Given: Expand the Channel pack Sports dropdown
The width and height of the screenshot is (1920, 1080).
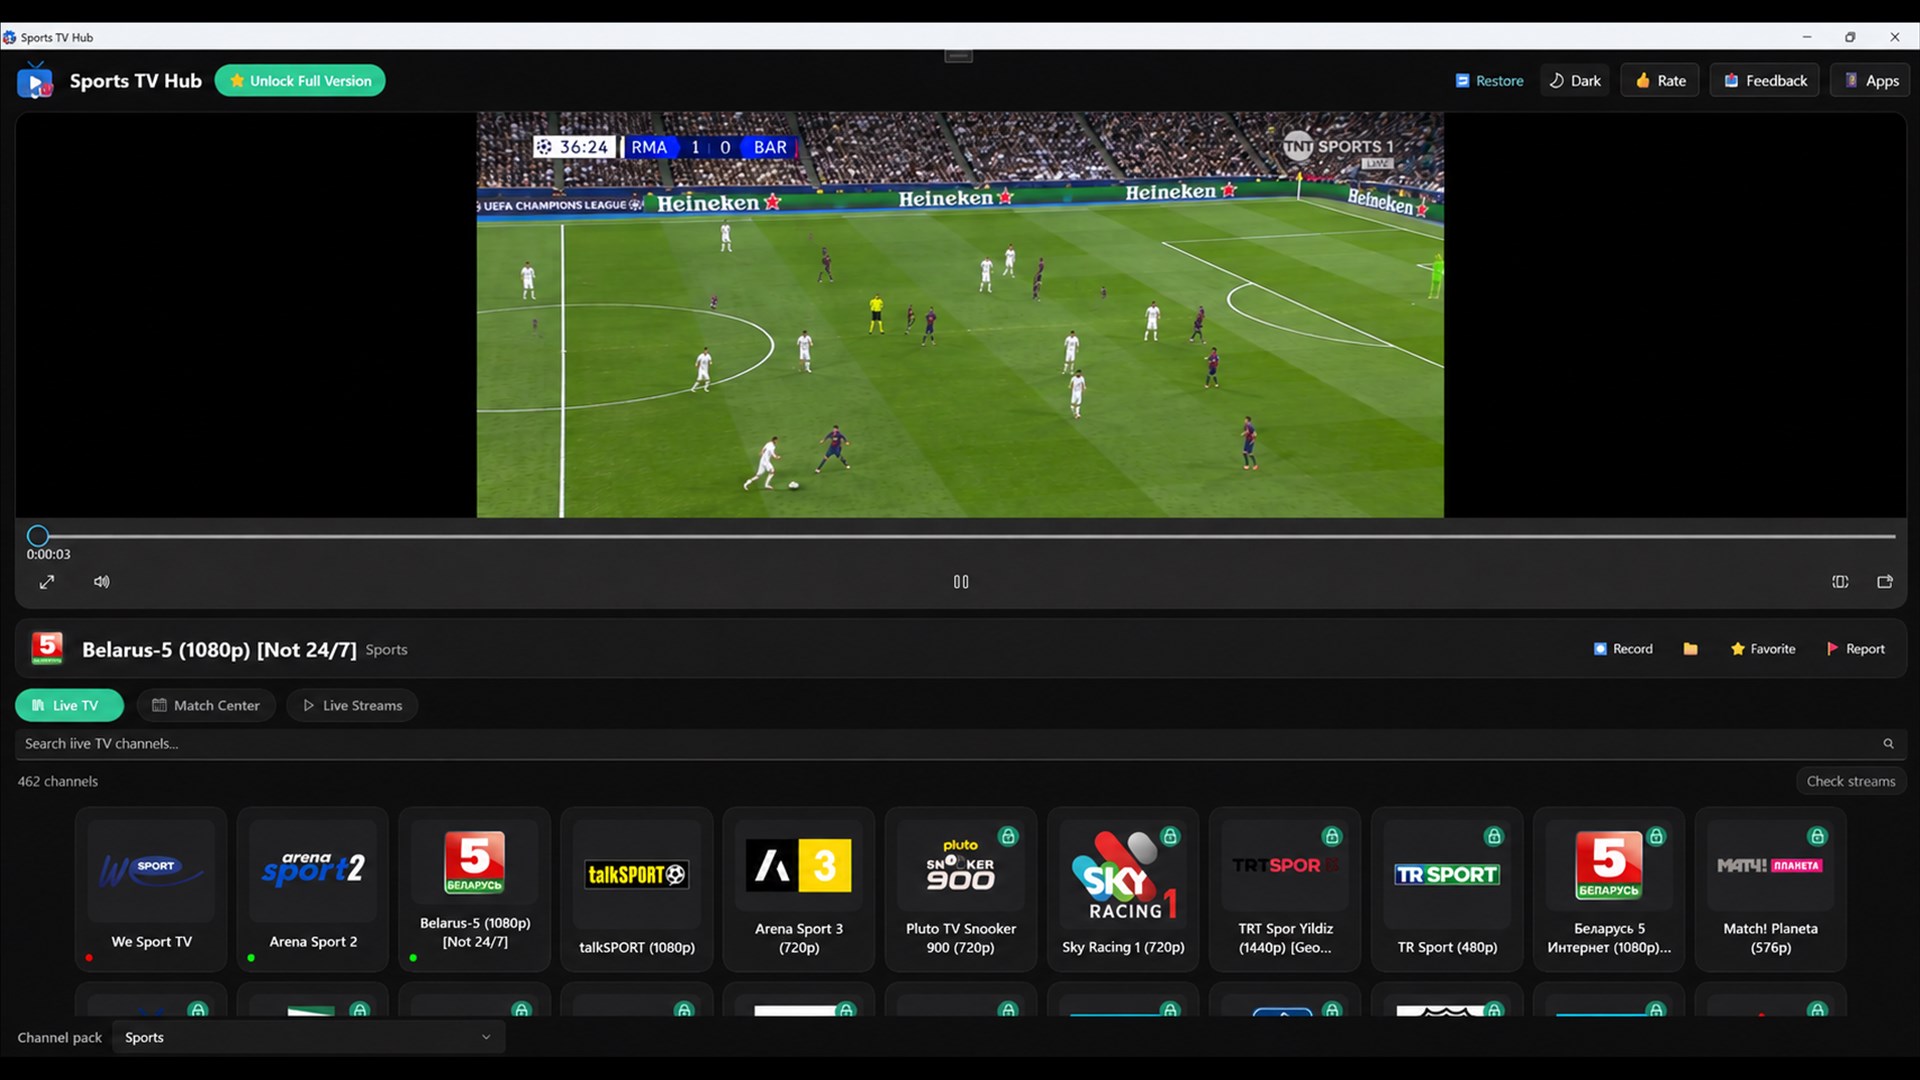Looking at the screenshot, I should (309, 1037).
